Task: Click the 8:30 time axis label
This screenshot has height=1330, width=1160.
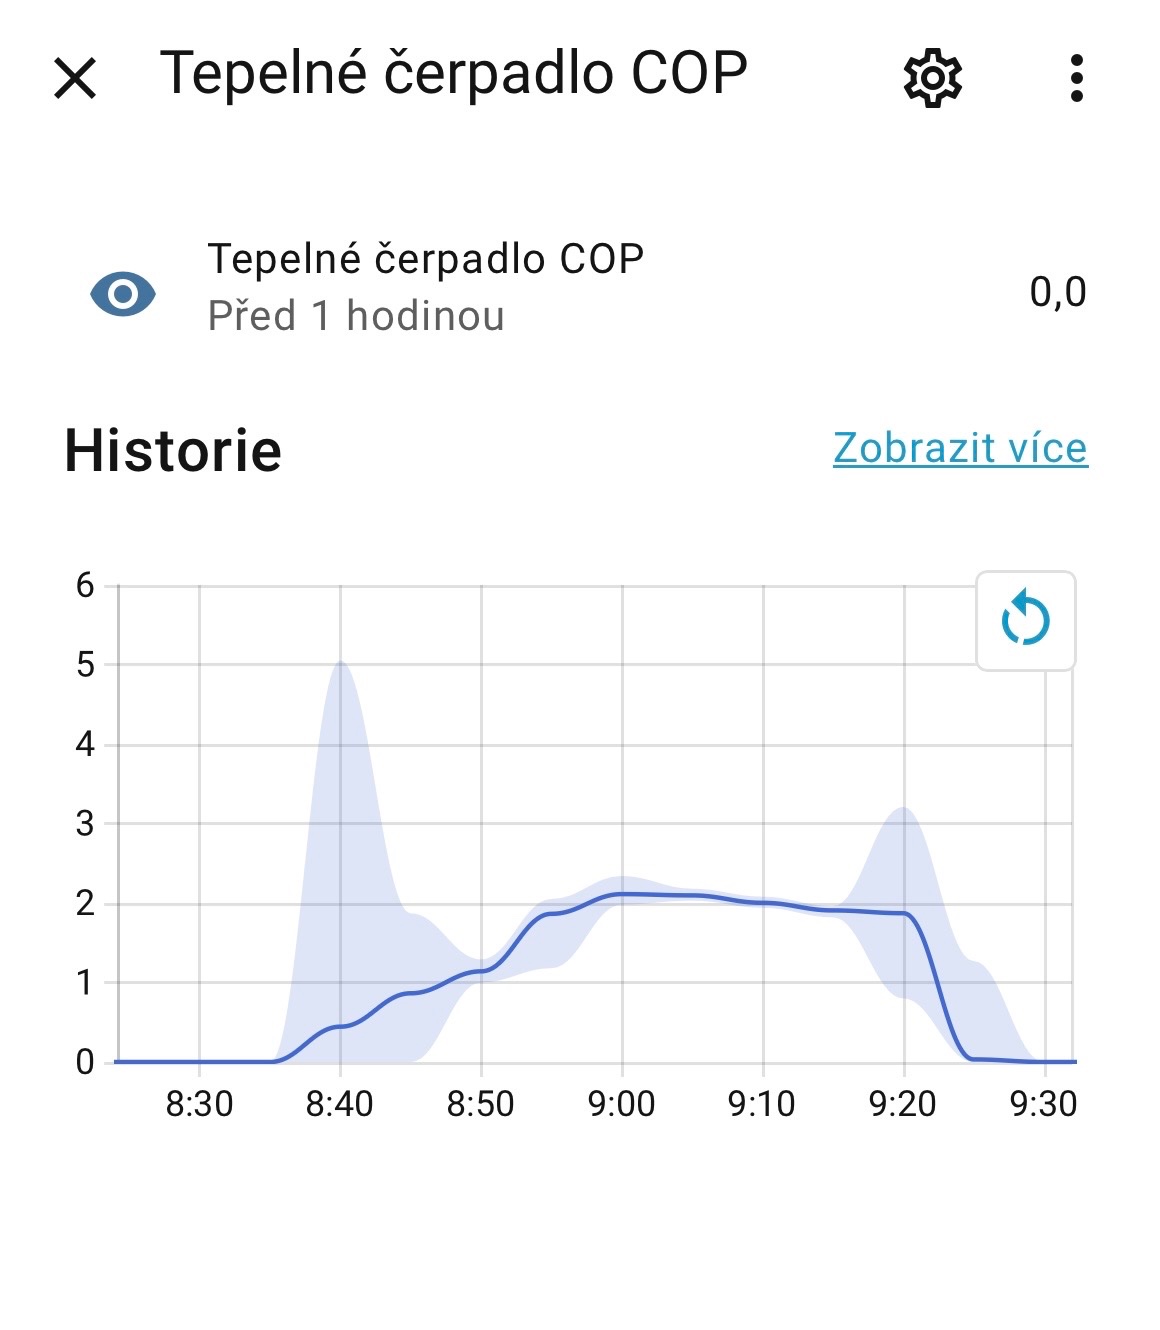Action: point(199,1104)
